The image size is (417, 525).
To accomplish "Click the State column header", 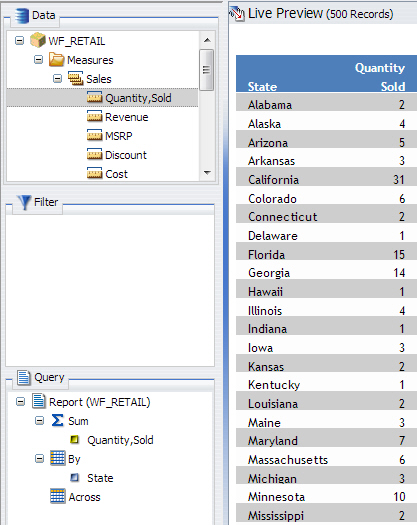I will tap(262, 87).
